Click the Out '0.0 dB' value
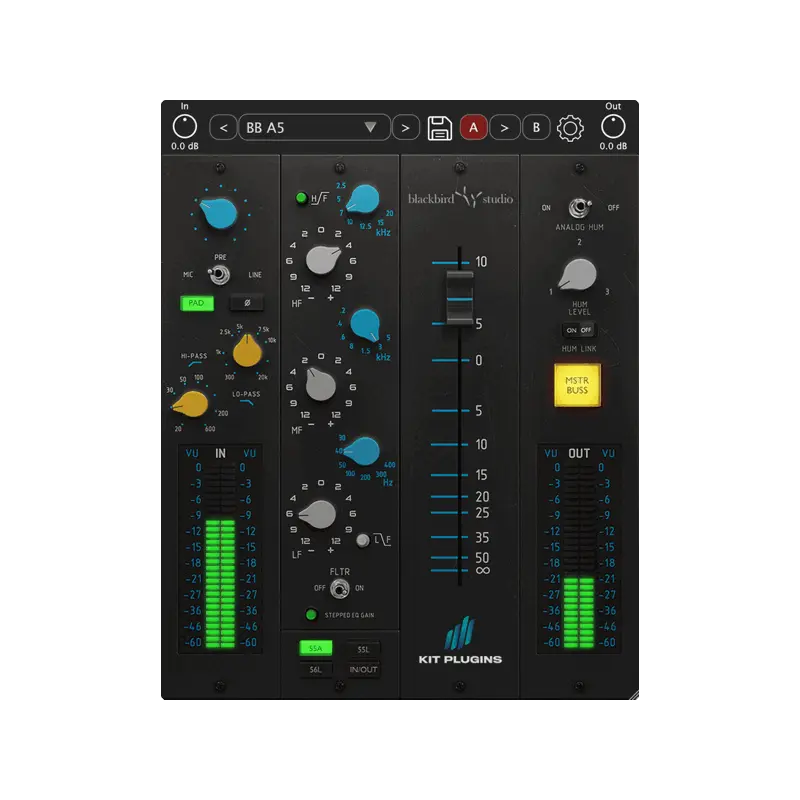This screenshot has height=800, width=800. pyautogui.click(x=613, y=146)
